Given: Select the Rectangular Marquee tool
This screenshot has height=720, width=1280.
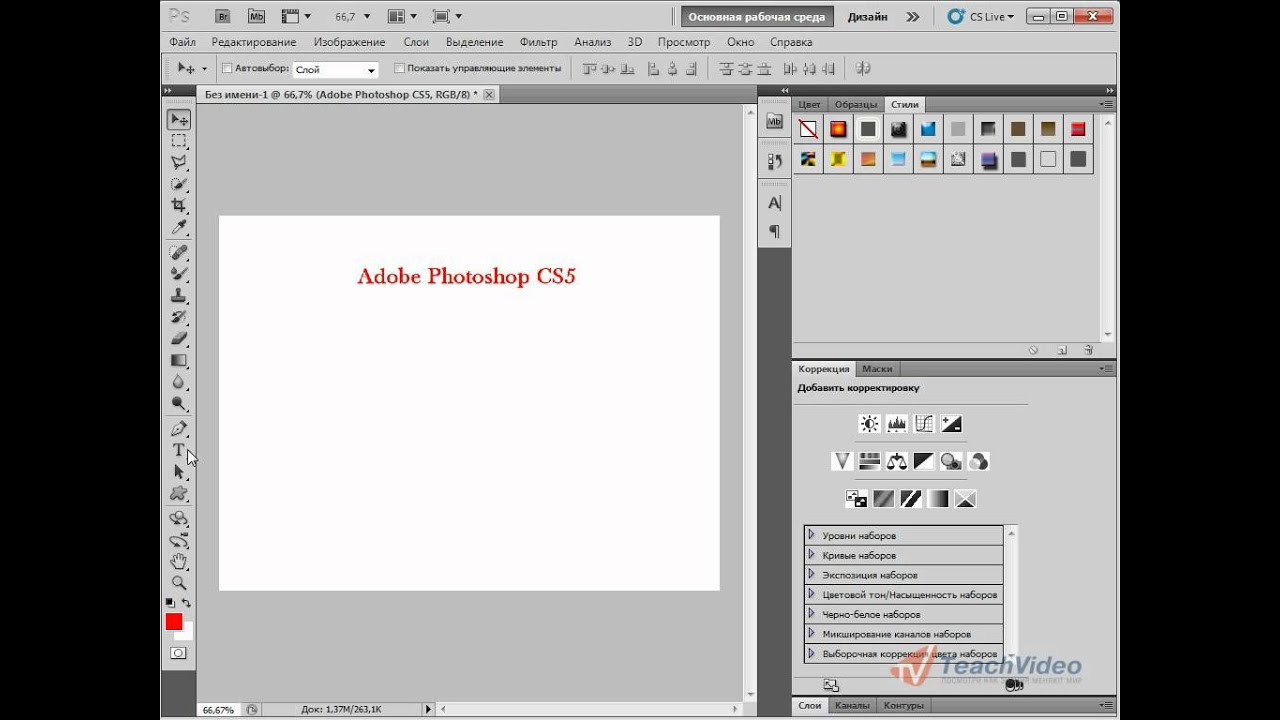Looking at the screenshot, I should 179,141.
